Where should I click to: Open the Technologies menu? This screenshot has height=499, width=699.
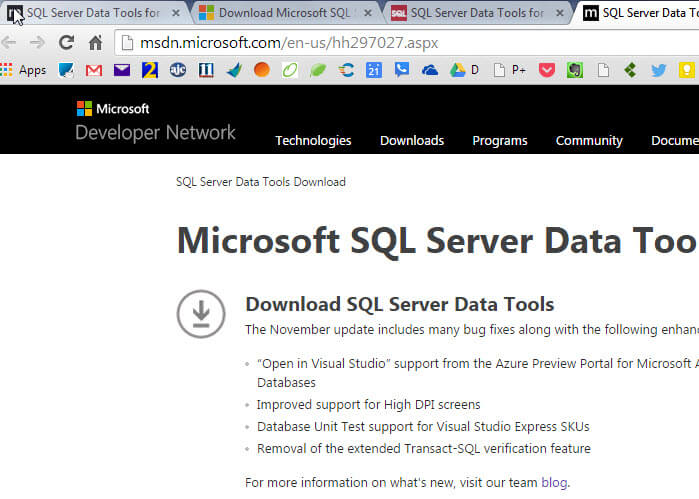click(x=313, y=140)
